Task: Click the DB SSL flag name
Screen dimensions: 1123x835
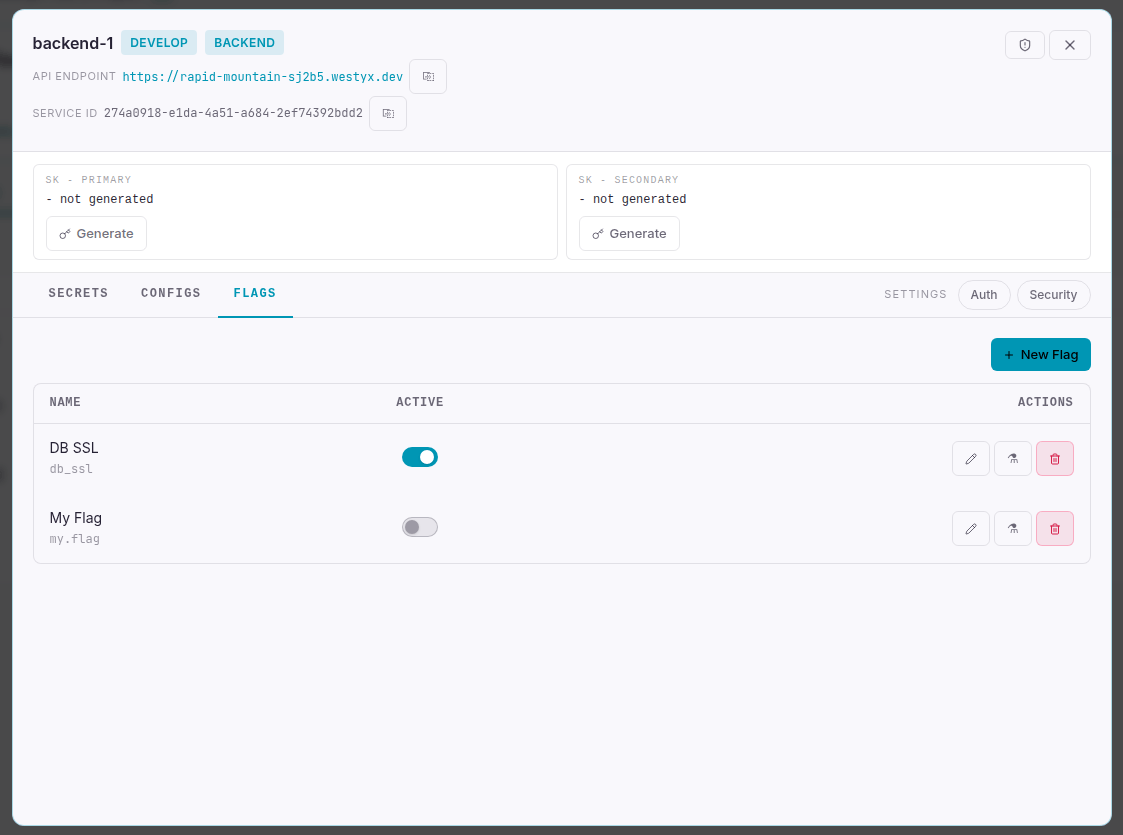Action: 74,448
